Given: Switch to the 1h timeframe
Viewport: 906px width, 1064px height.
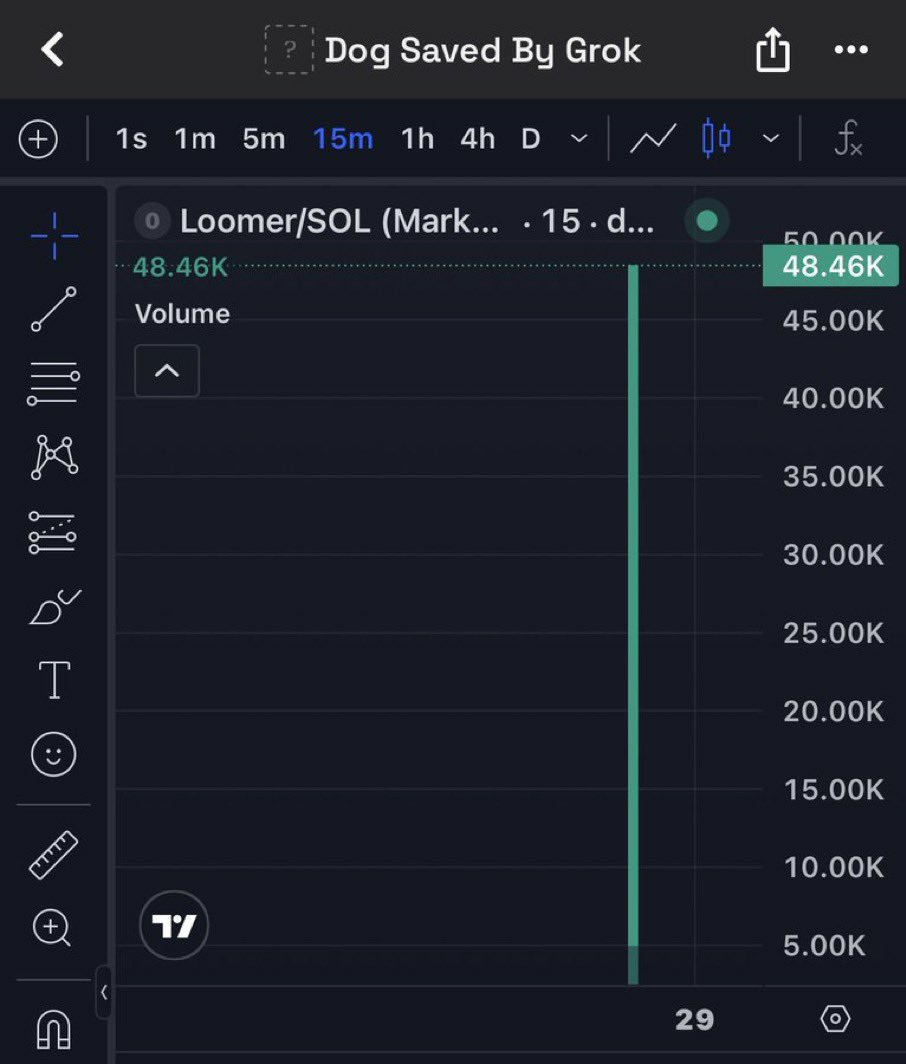Looking at the screenshot, I should 417,139.
